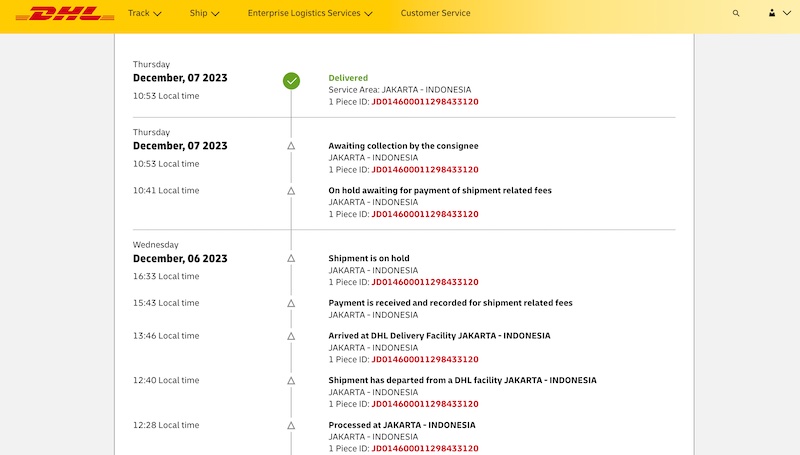Click triangle marker for Payment is received event

(291, 303)
